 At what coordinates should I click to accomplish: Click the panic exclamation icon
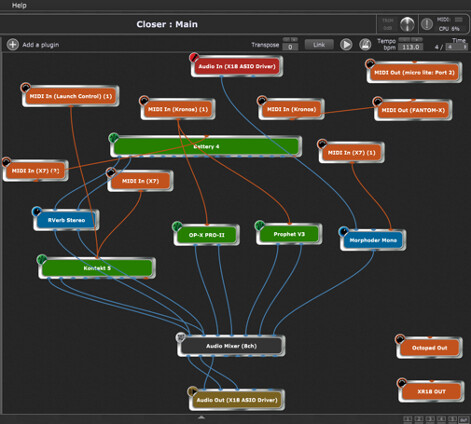427,24
